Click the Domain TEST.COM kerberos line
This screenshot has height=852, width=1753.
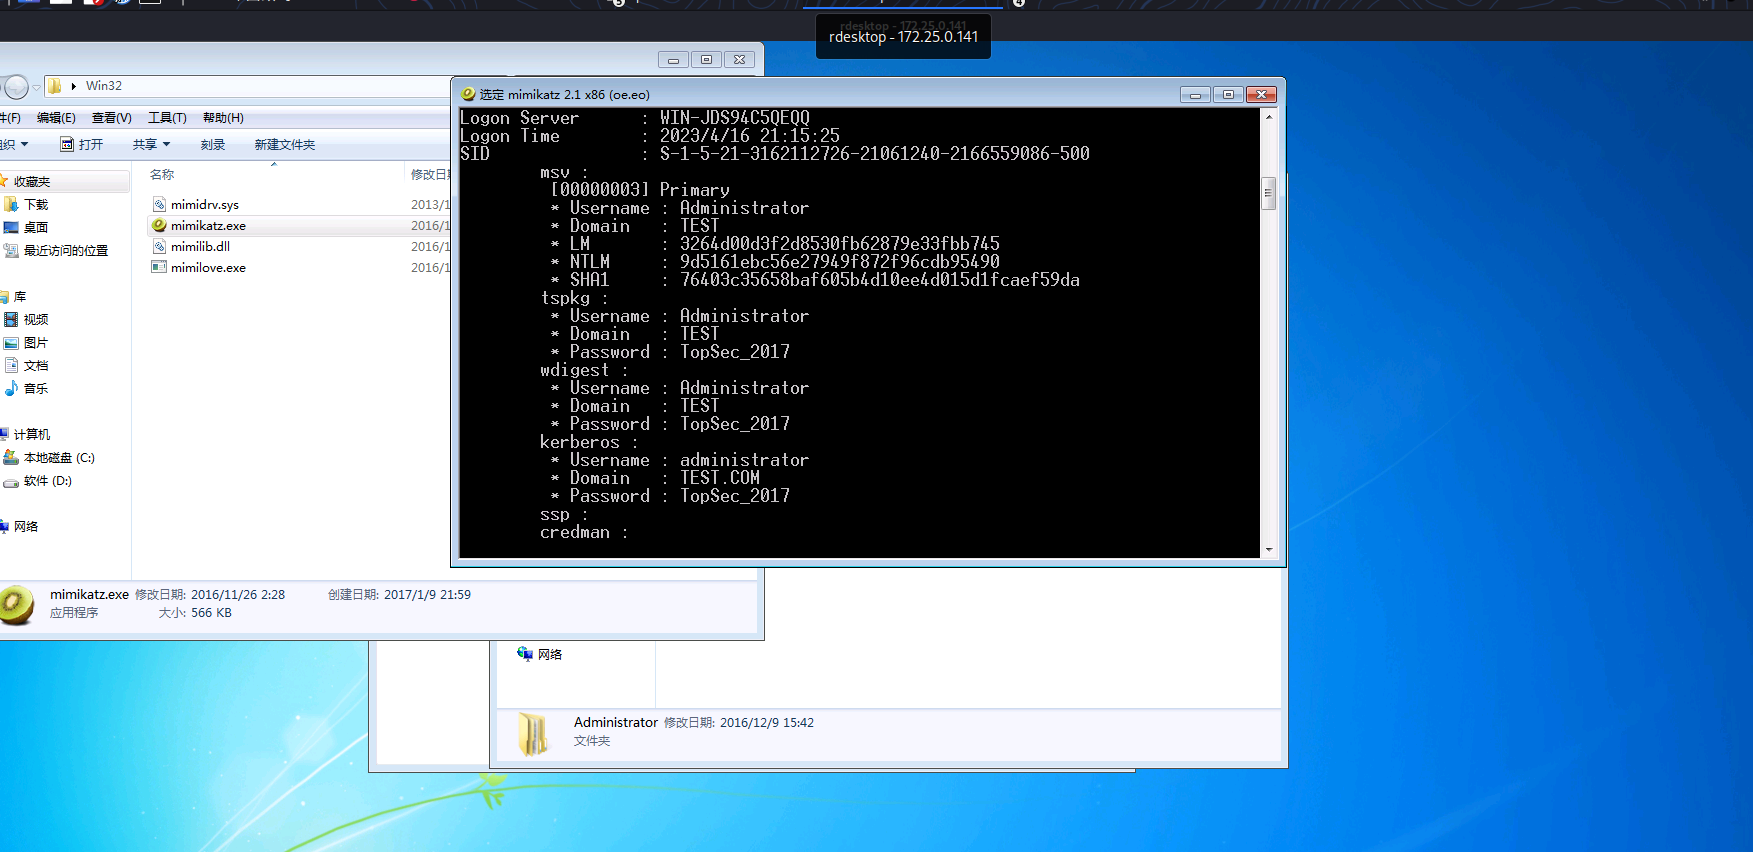(655, 478)
